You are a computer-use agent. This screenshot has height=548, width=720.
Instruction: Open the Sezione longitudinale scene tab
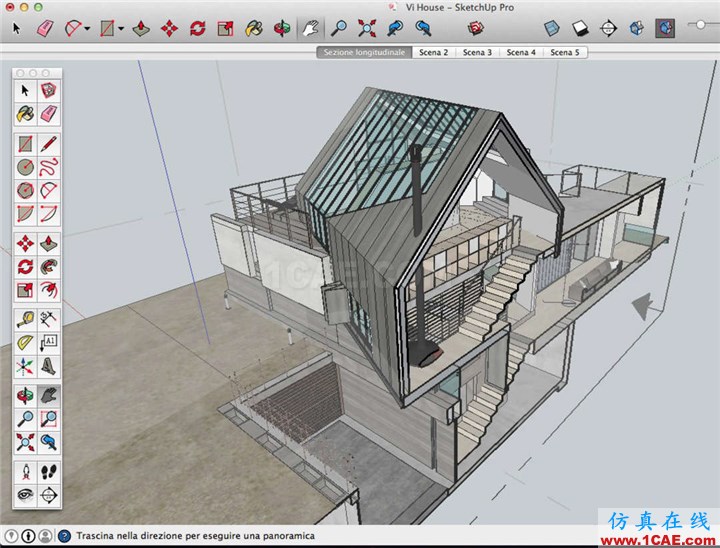point(364,52)
